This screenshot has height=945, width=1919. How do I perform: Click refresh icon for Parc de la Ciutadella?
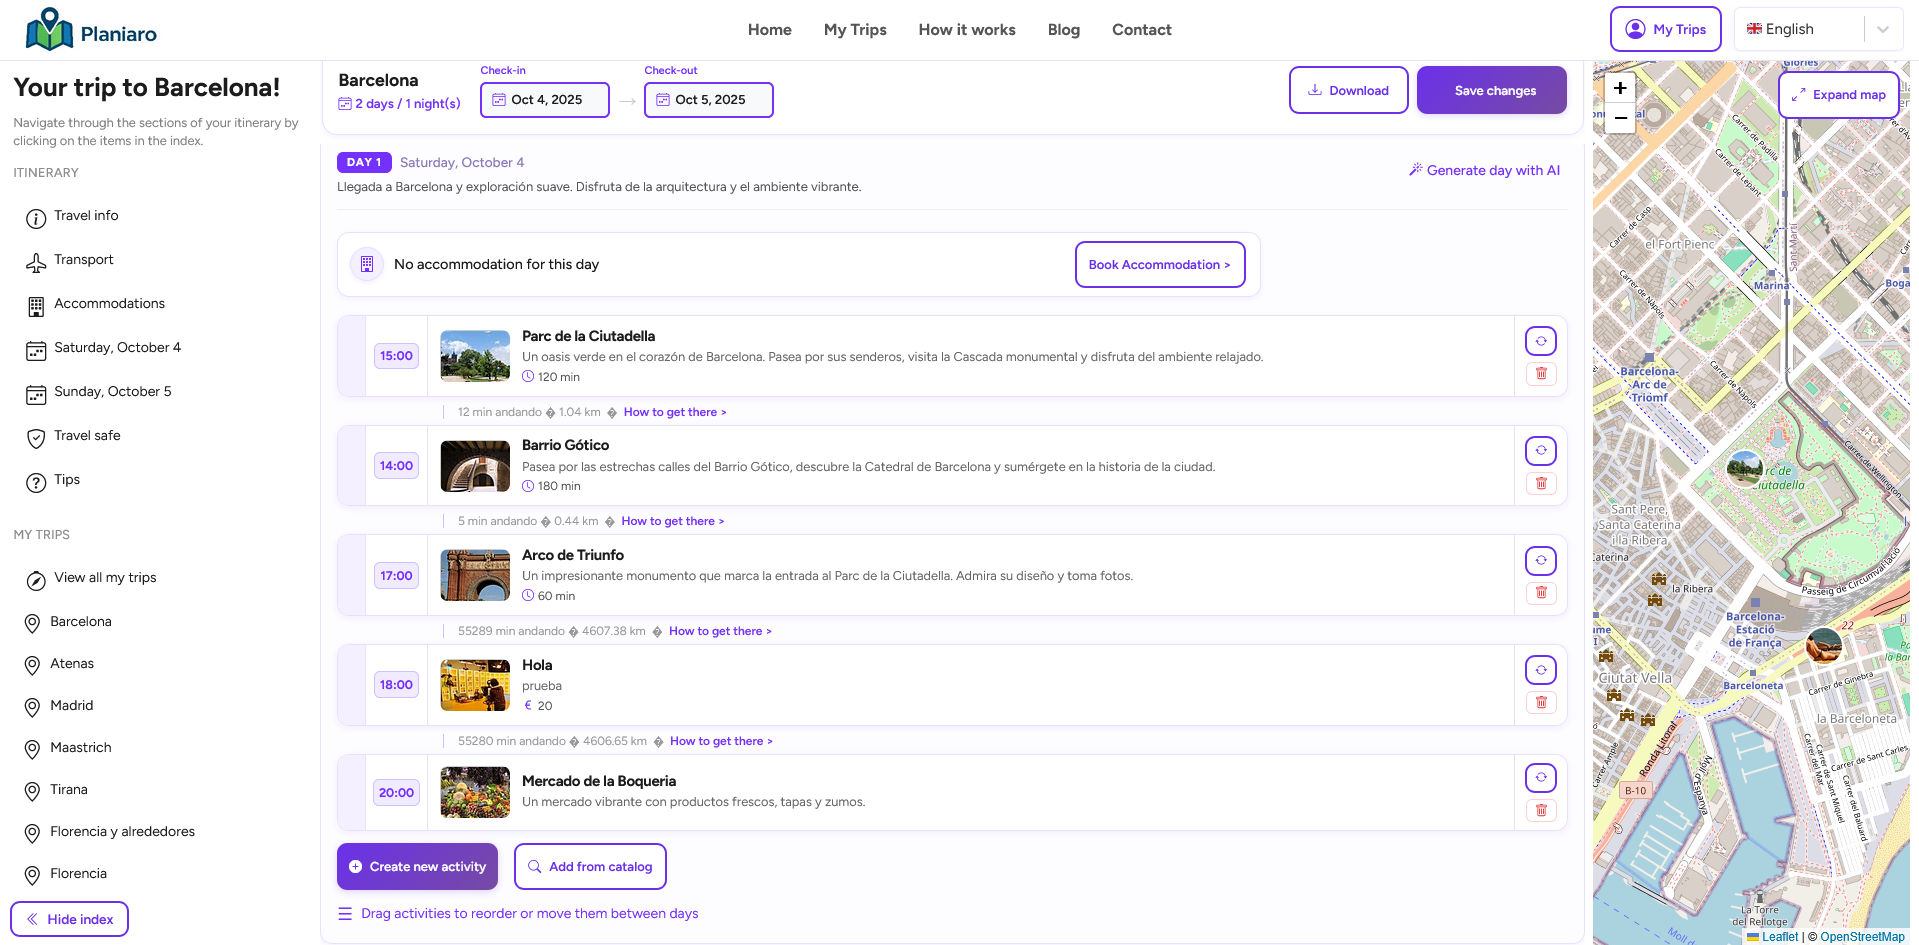1541,341
